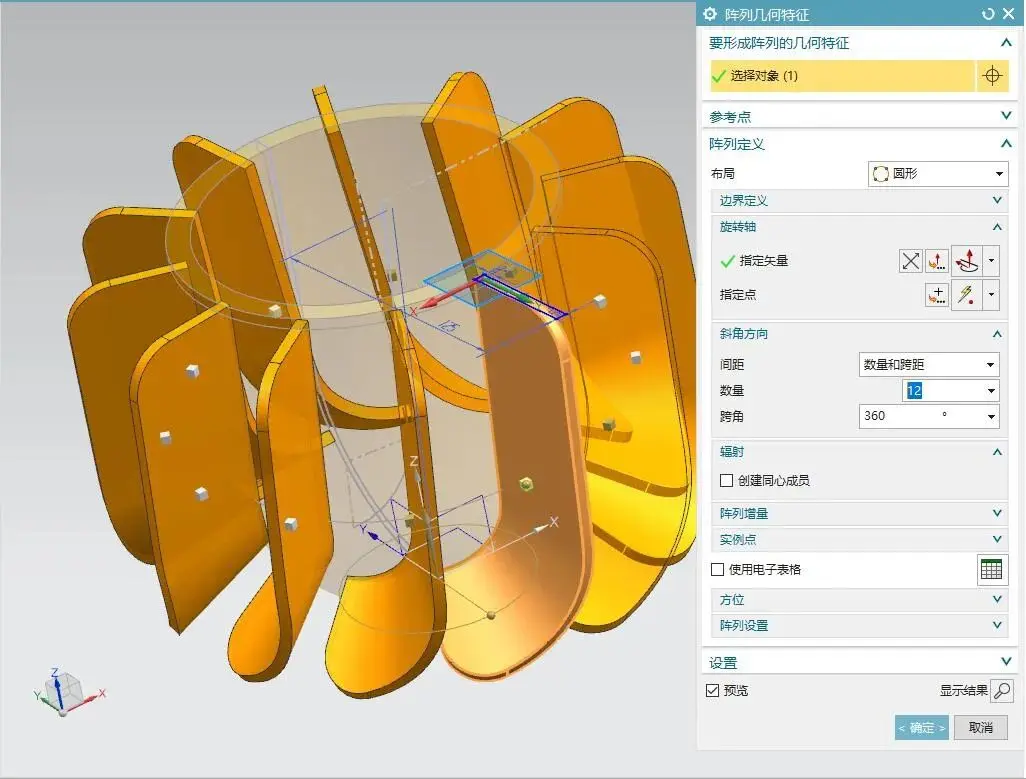Screen dimensions: 1026x779
Task: Expand the 阵列增量 section
Action: (x=997, y=513)
